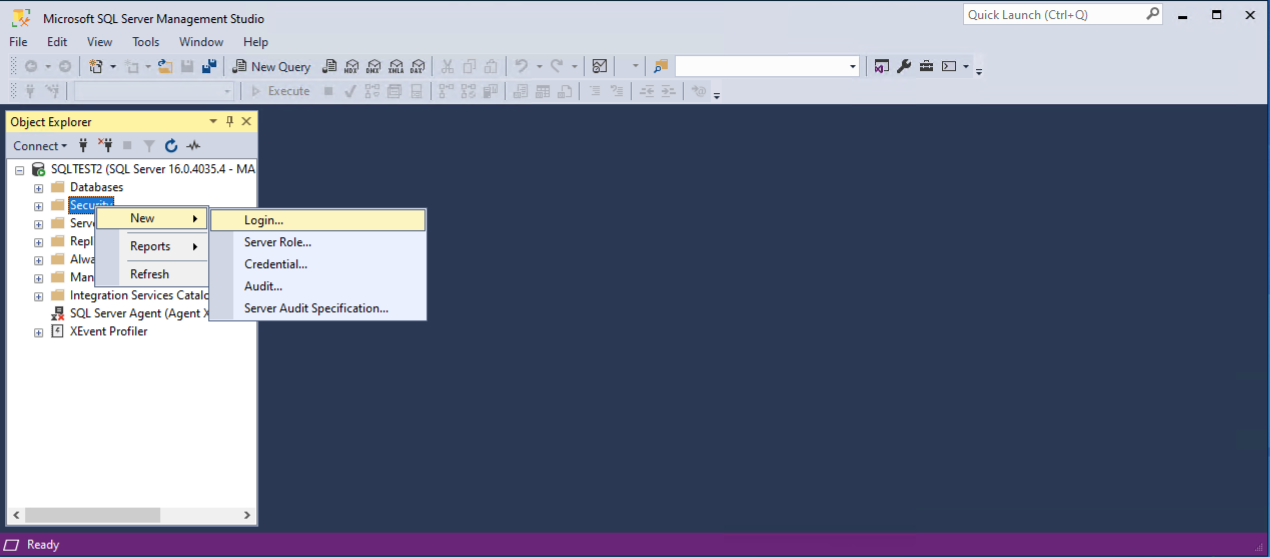Open a Database Engine Query from the toolbar
The image size is (1270, 557).
pos(329,66)
